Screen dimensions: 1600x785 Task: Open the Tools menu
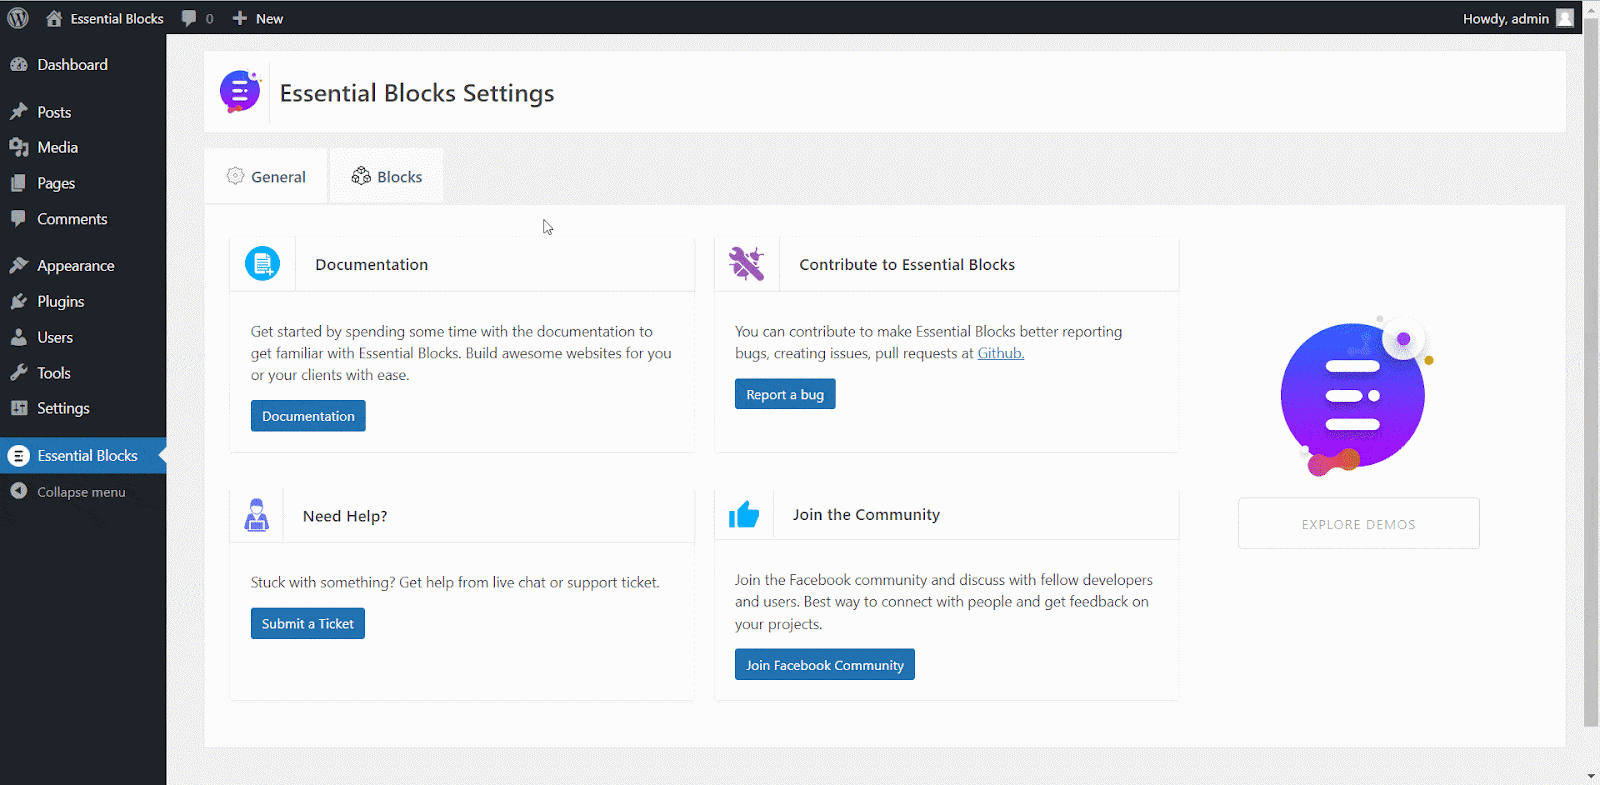click(83, 373)
